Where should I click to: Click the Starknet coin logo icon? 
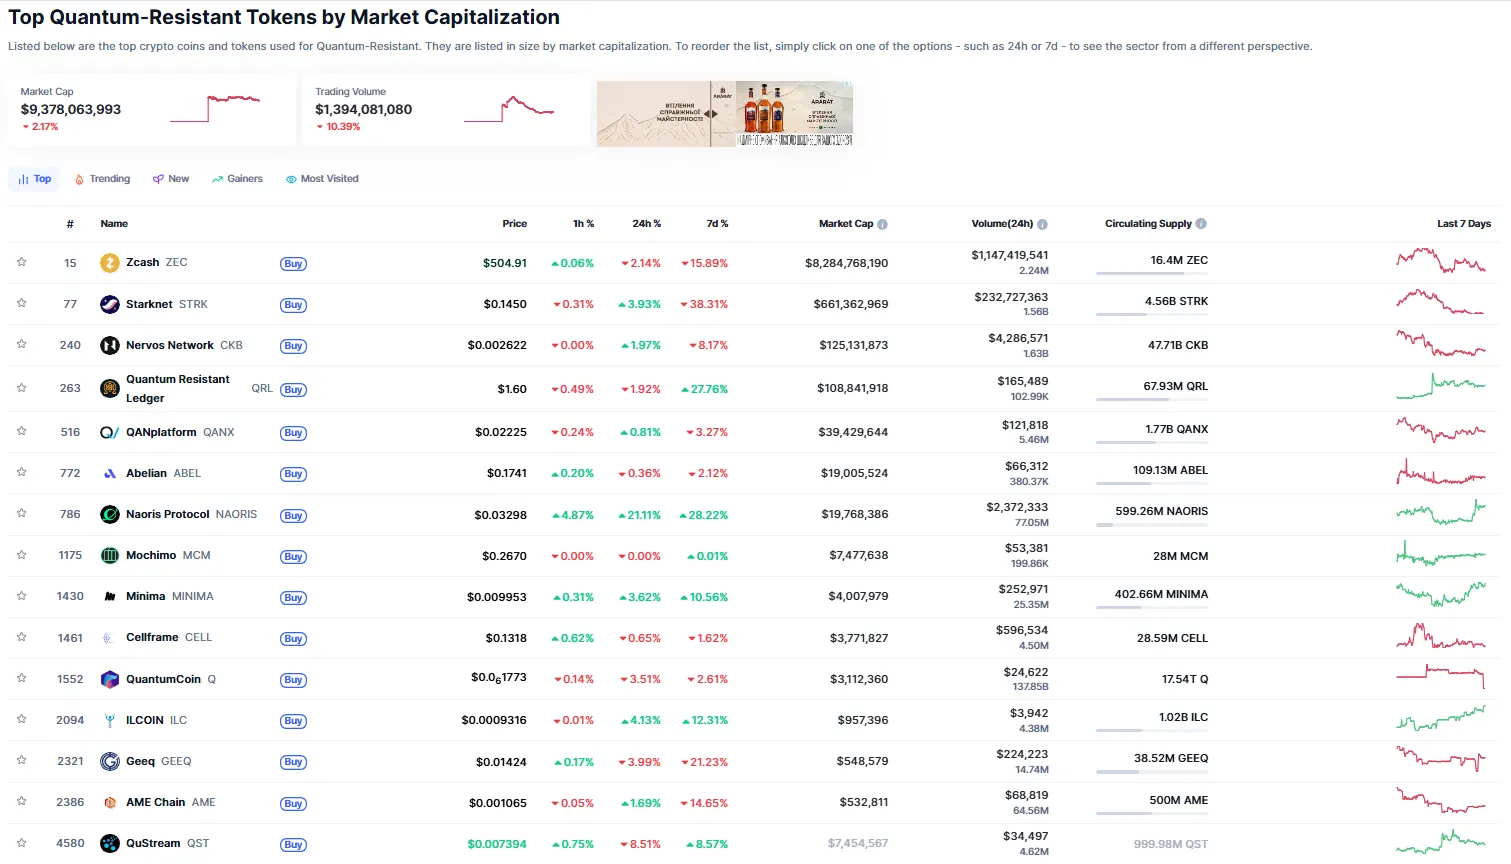110,304
